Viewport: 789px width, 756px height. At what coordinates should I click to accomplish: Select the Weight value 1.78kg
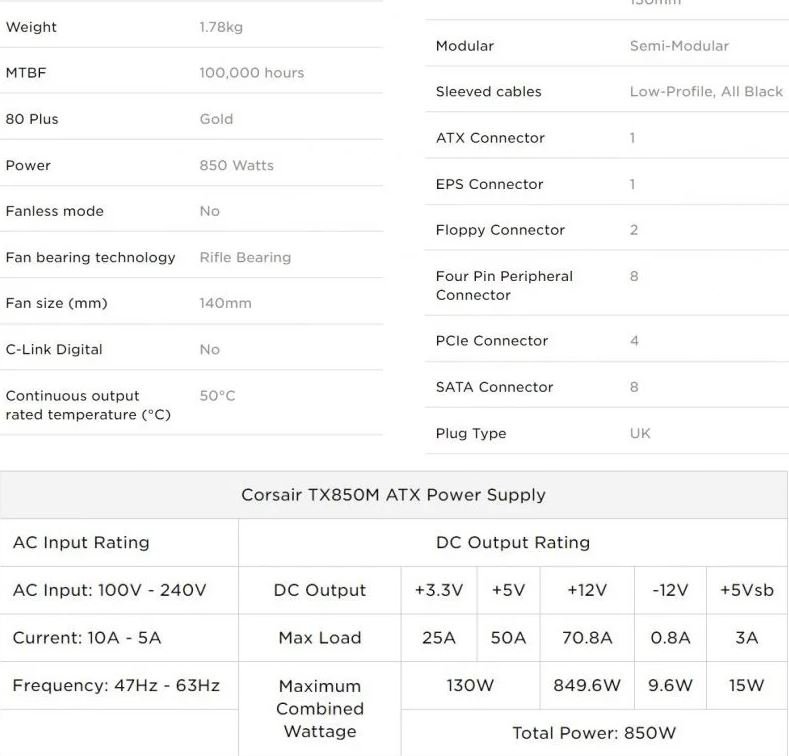[x=221, y=27]
